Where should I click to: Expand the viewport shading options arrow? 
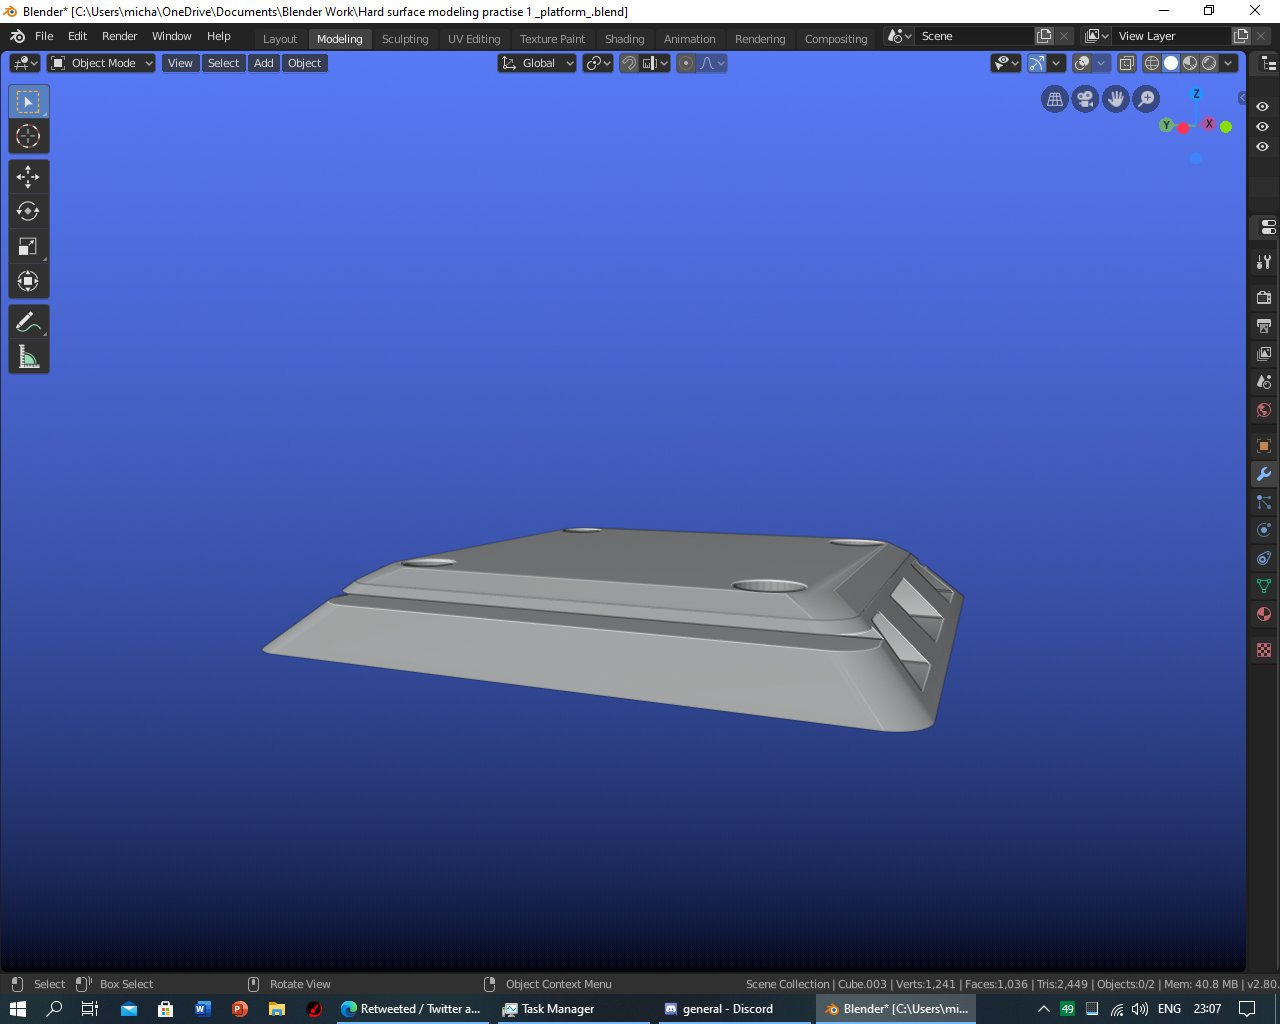click(x=1229, y=63)
